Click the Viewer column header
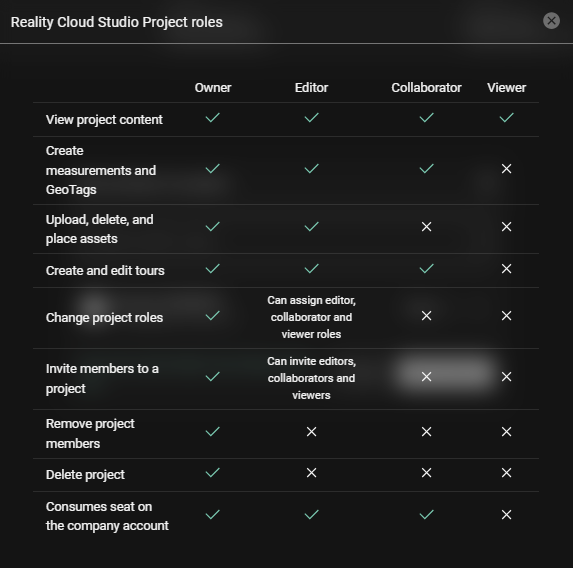The width and height of the screenshot is (573, 568). click(x=506, y=88)
